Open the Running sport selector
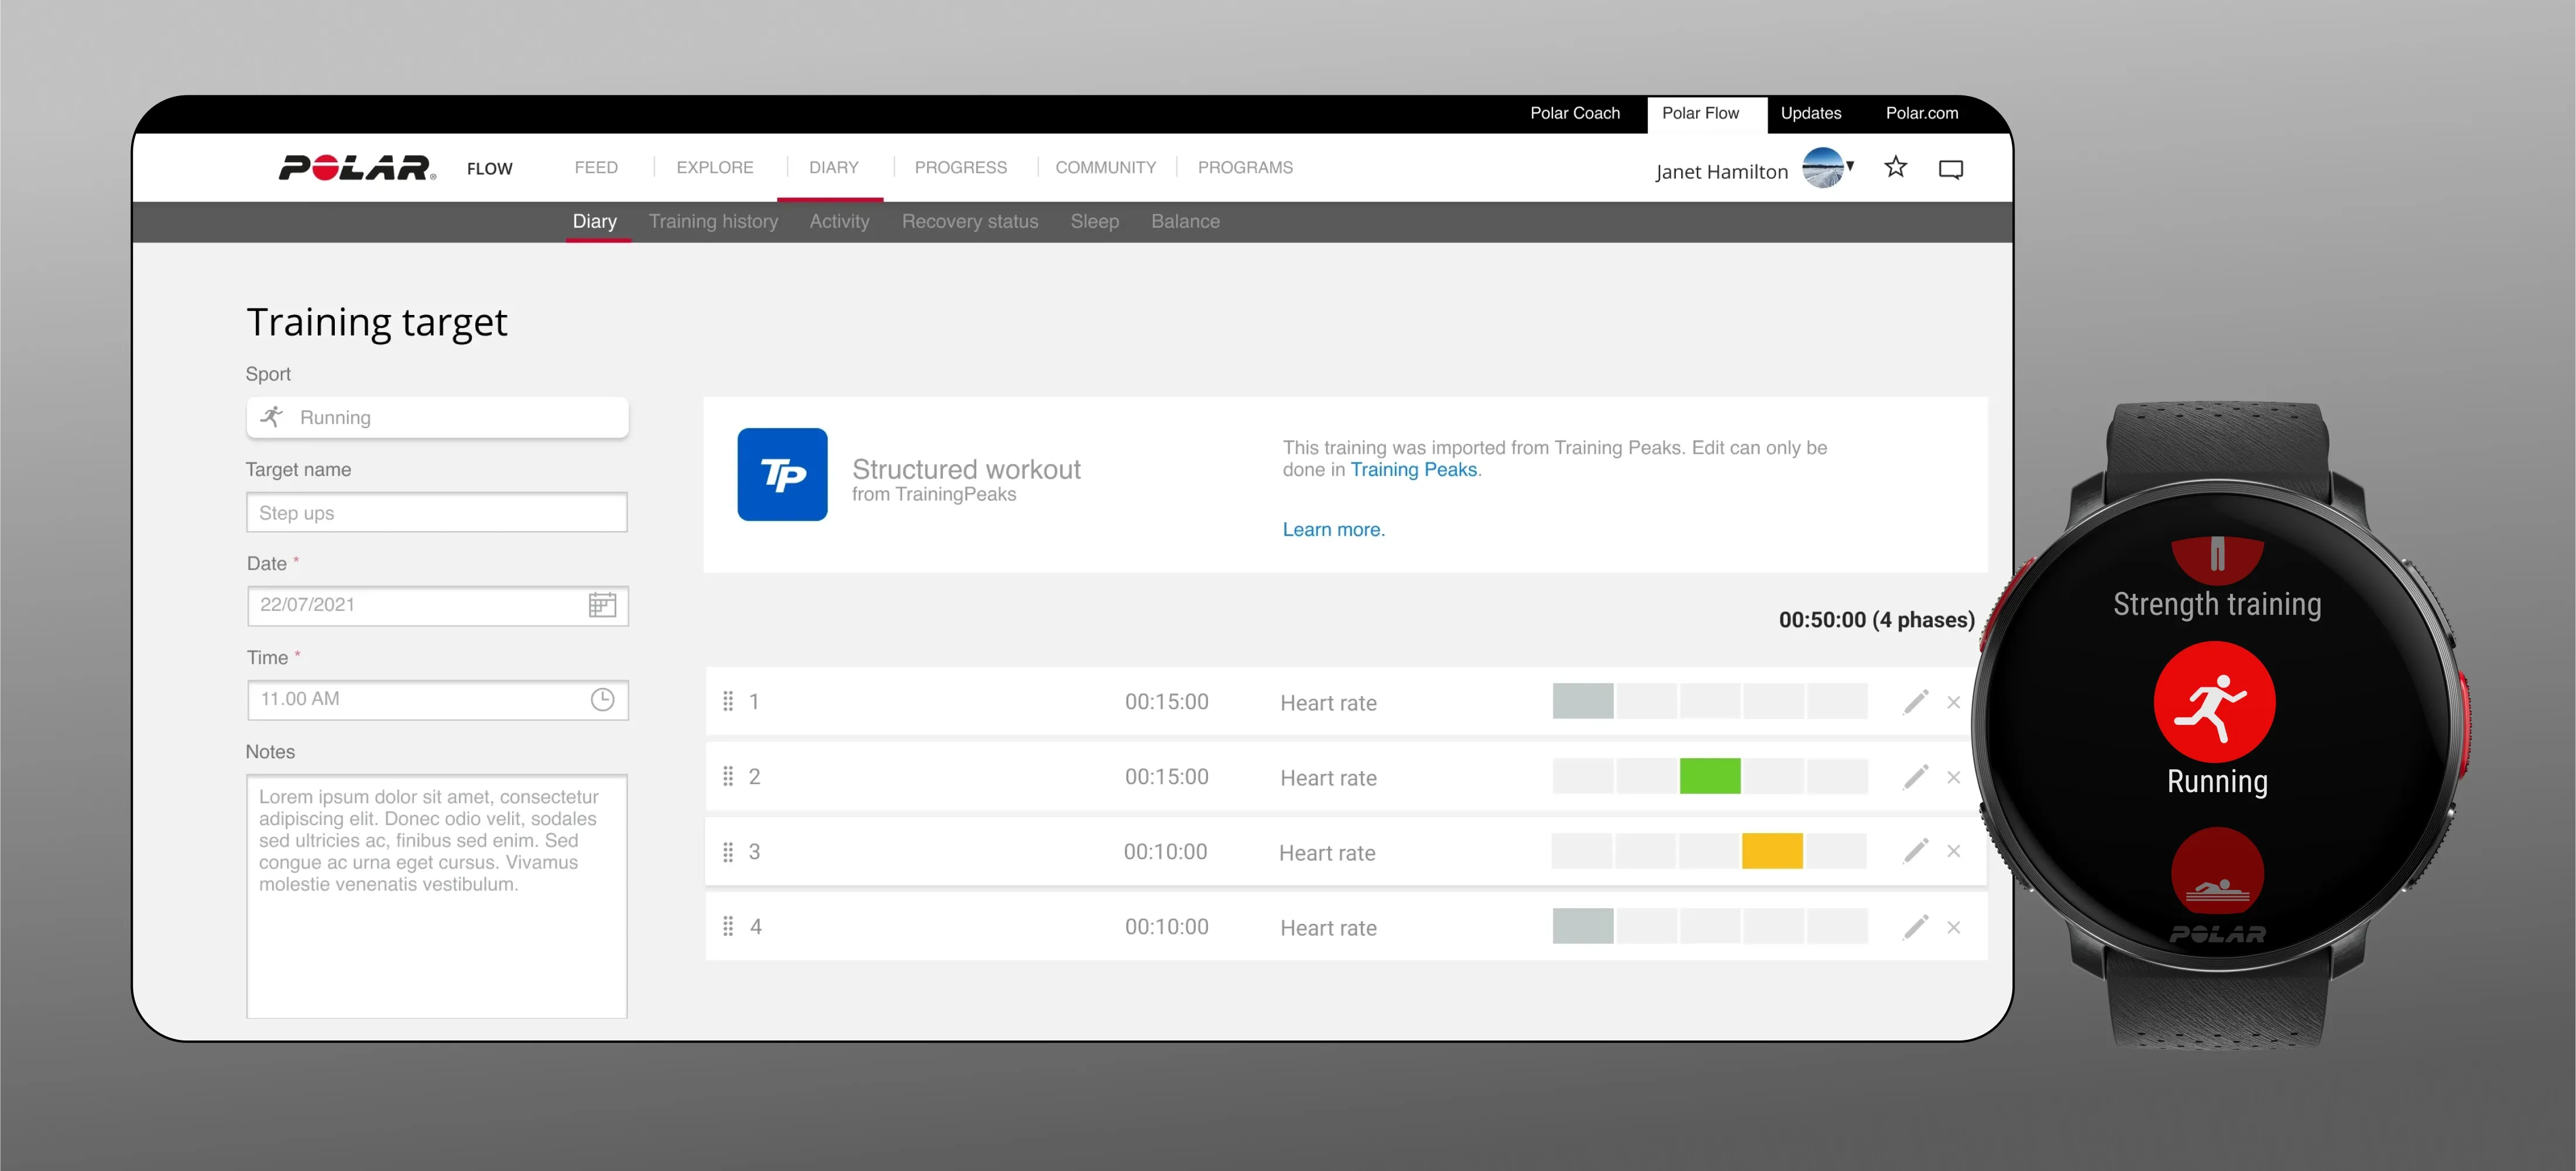This screenshot has height=1171, width=2576. 437,417
